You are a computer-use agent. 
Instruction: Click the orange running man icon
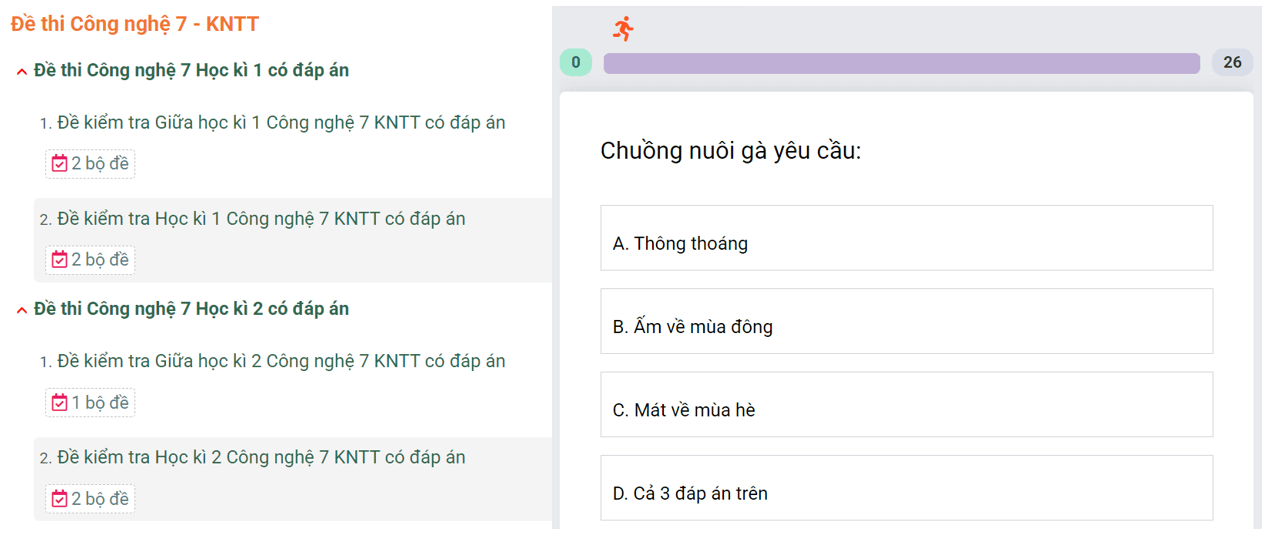coord(623,29)
